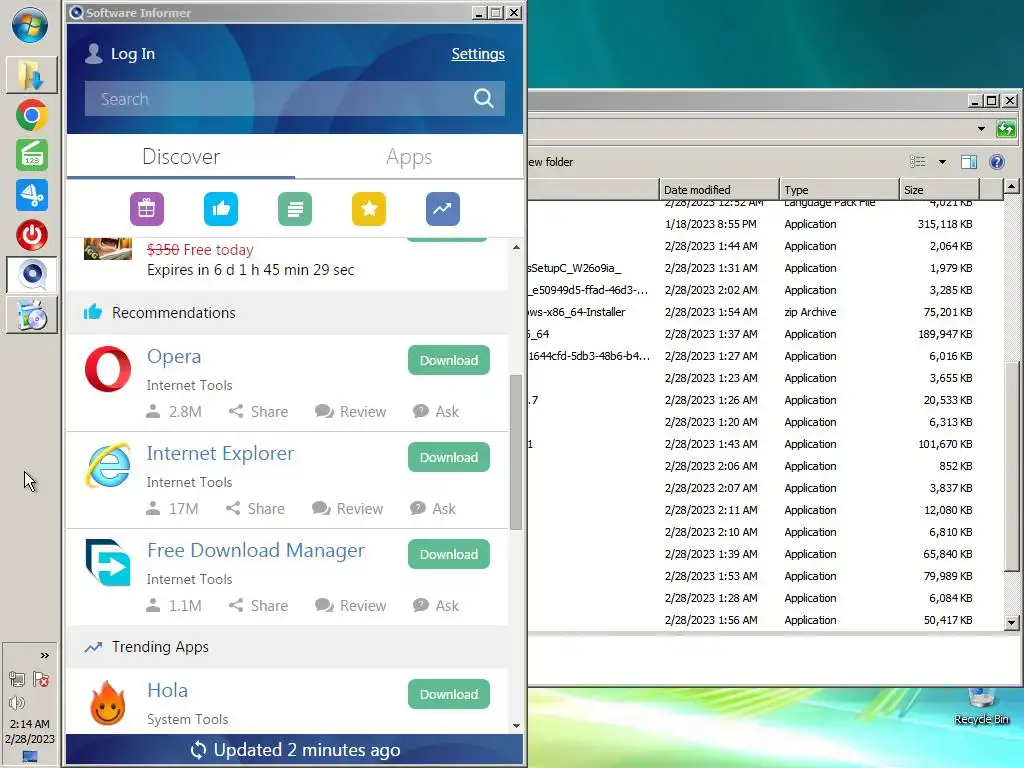Click the network tray icon
The width and height of the screenshot is (1024, 768).
point(17,679)
